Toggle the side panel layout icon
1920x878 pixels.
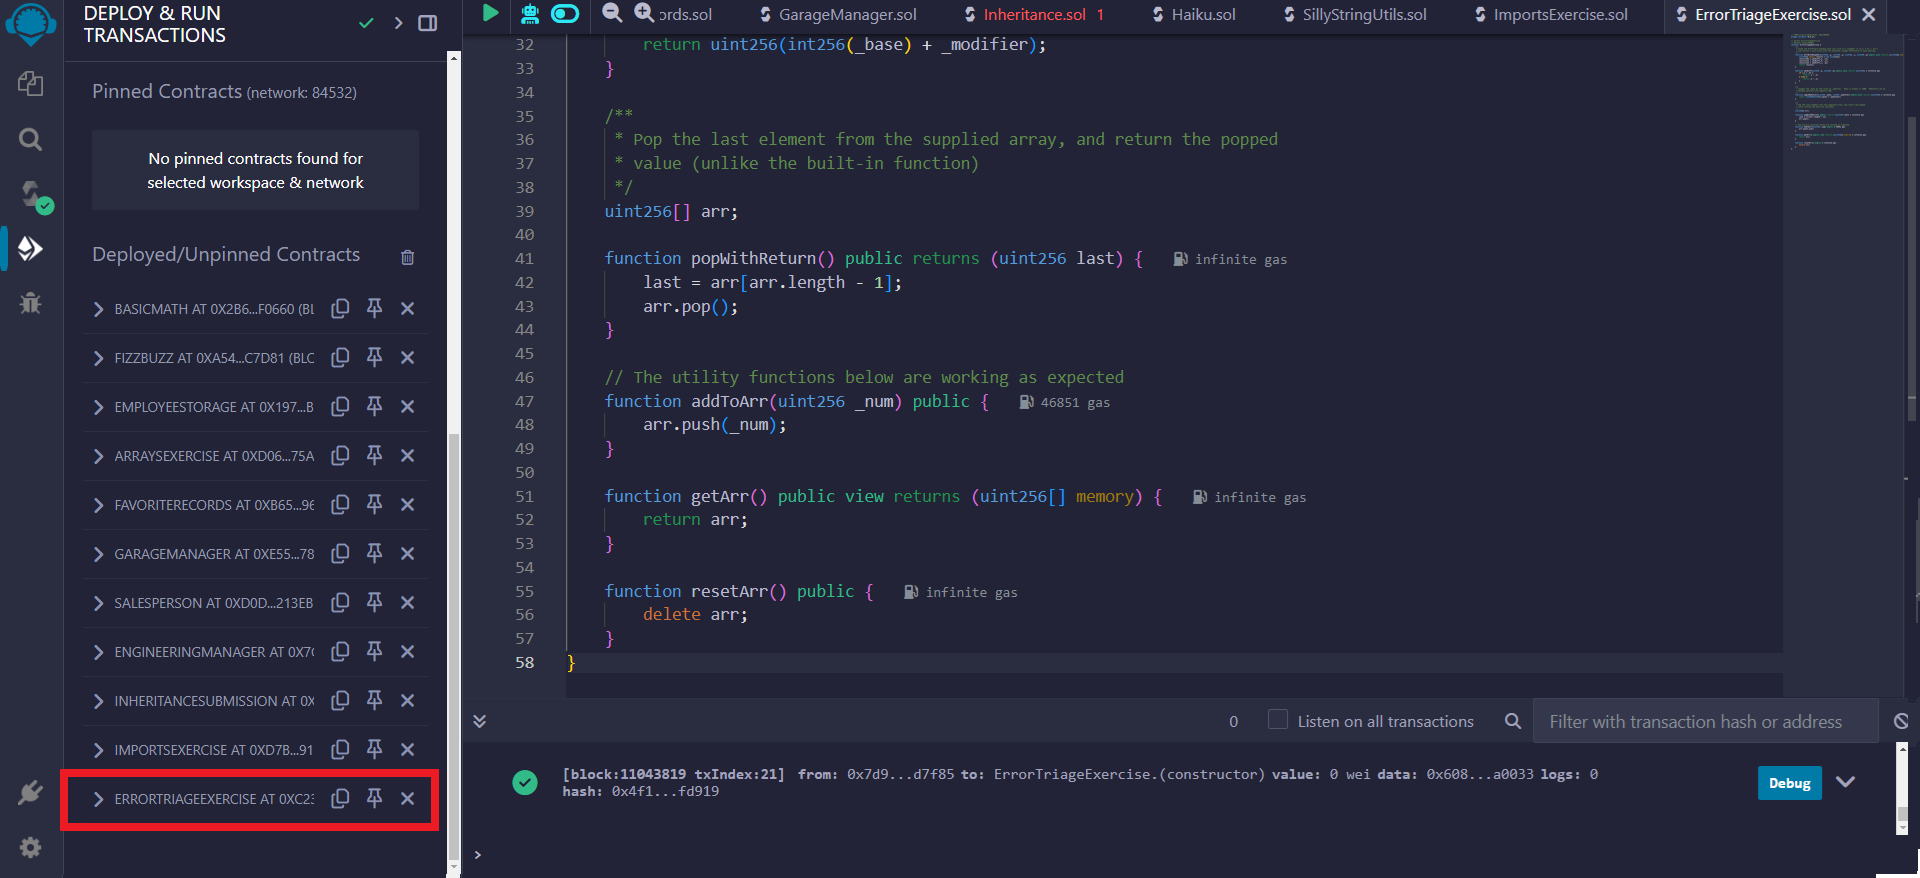[428, 23]
